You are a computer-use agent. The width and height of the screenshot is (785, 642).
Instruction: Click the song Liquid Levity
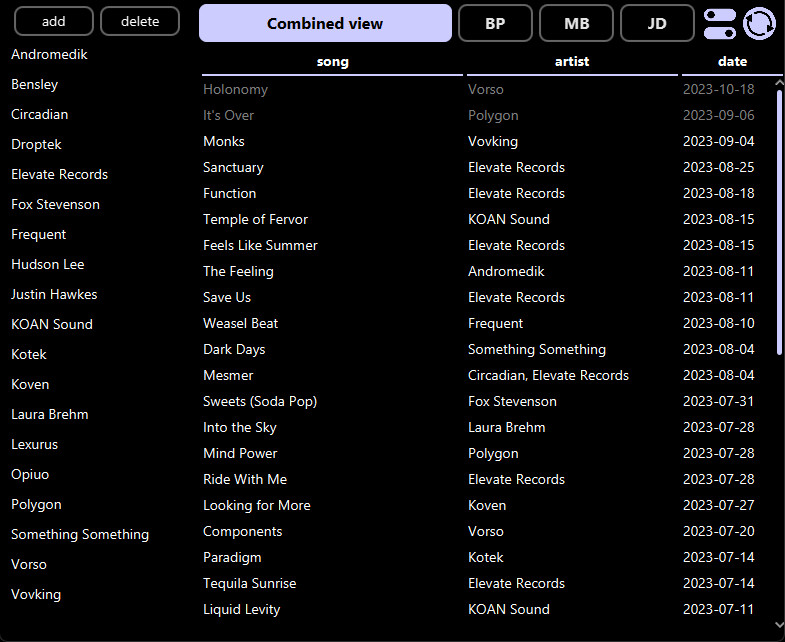pos(241,610)
